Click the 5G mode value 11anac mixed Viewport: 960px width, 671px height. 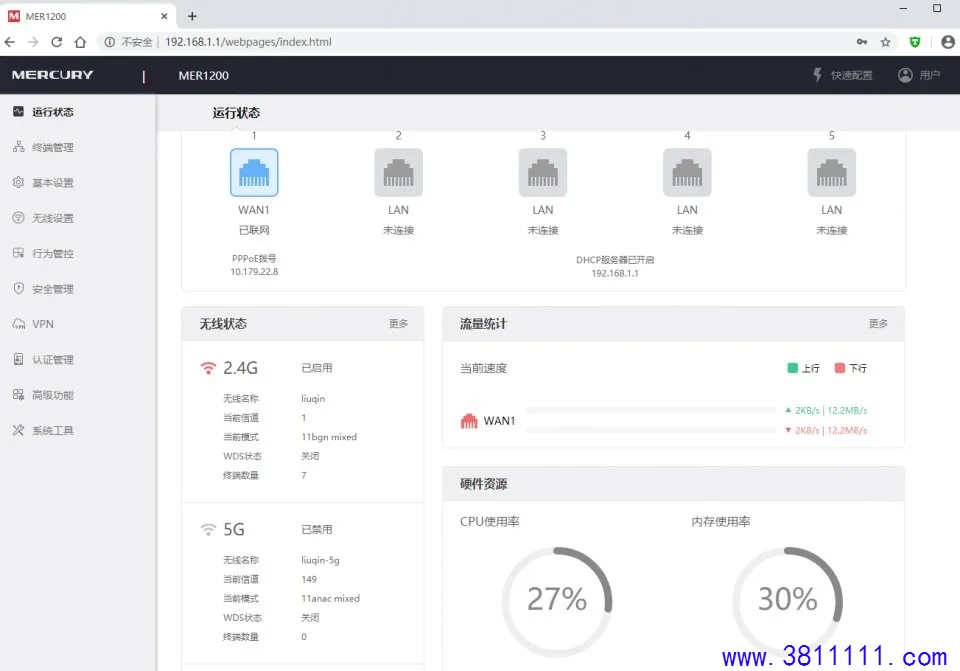(331, 598)
